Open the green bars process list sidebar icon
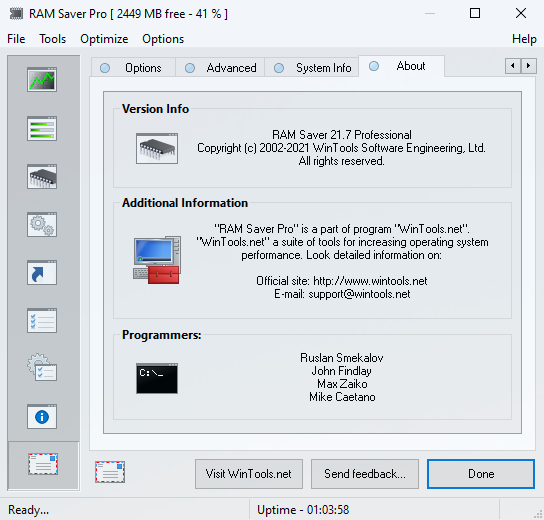Screen dimensions: 544x520 coord(42,128)
